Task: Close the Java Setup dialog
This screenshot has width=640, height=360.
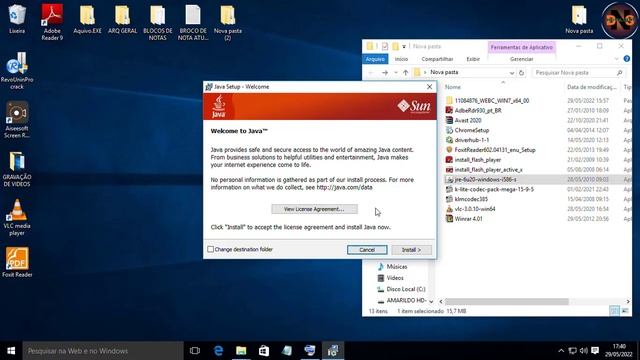Action: [x=429, y=87]
